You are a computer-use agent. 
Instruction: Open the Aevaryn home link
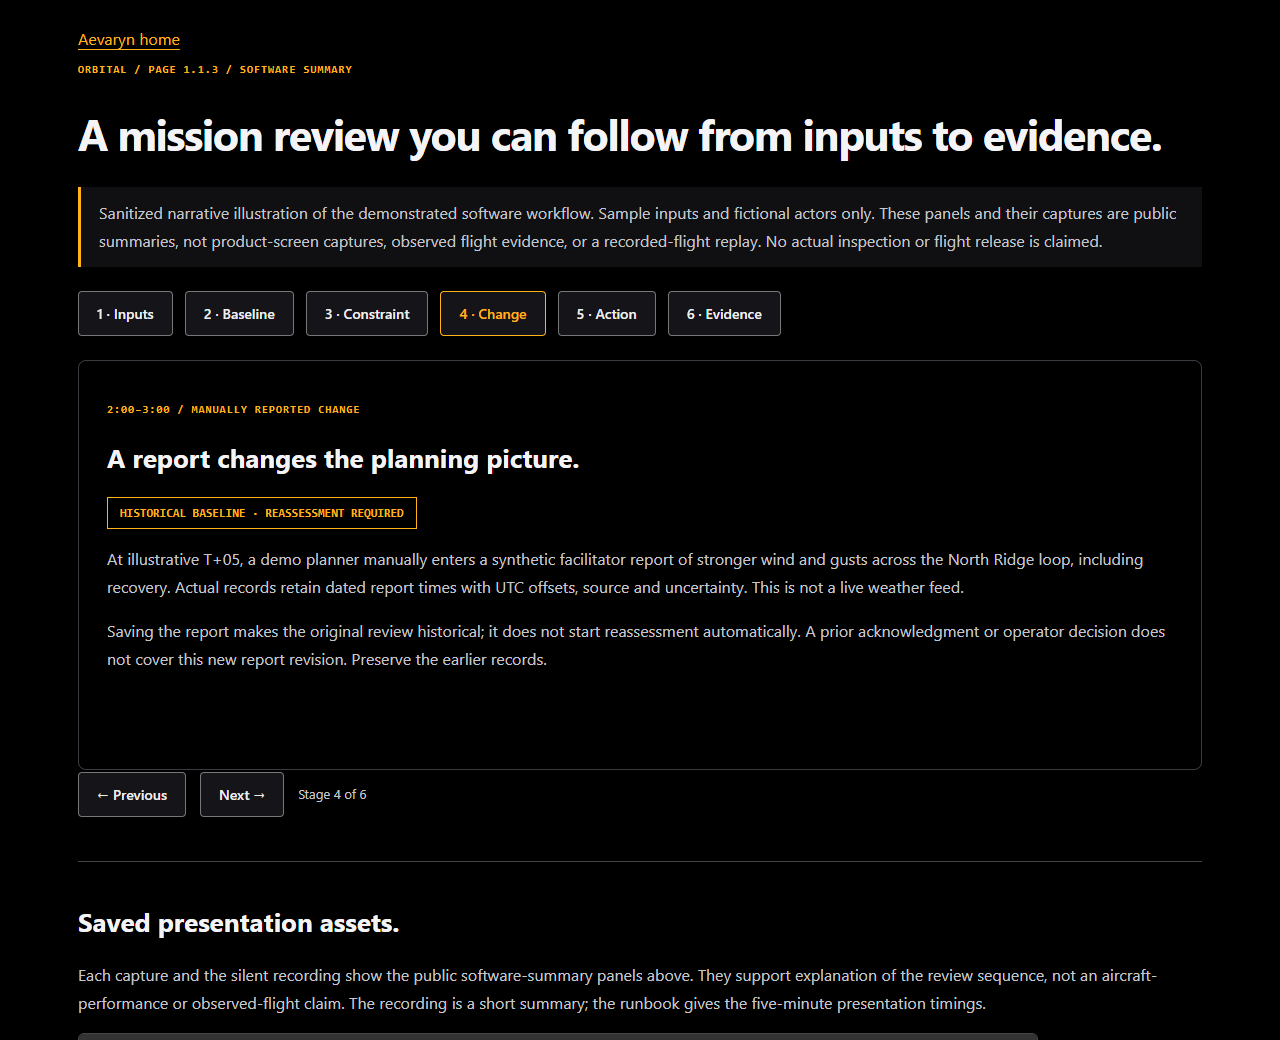point(129,40)
